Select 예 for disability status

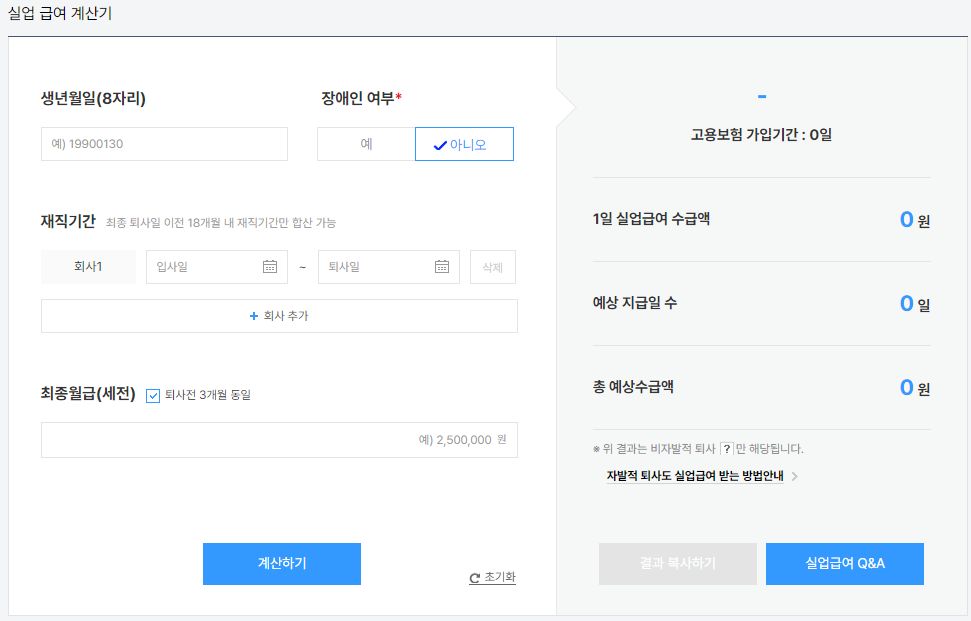(365, 143)
